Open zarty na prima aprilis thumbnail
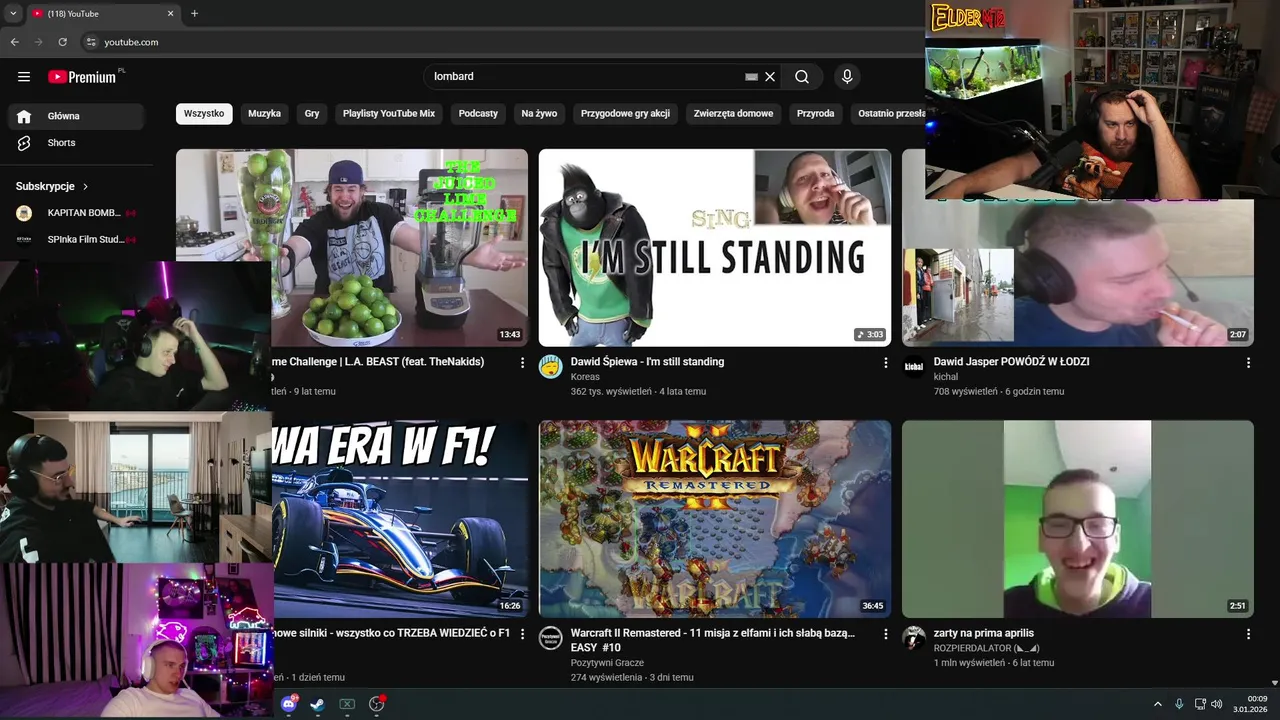1280x720 pixels. (x=1078, y=518)
